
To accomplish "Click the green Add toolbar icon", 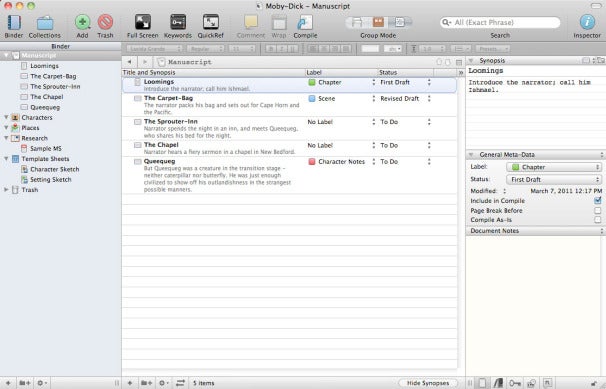I will click(x=82, y=22).
